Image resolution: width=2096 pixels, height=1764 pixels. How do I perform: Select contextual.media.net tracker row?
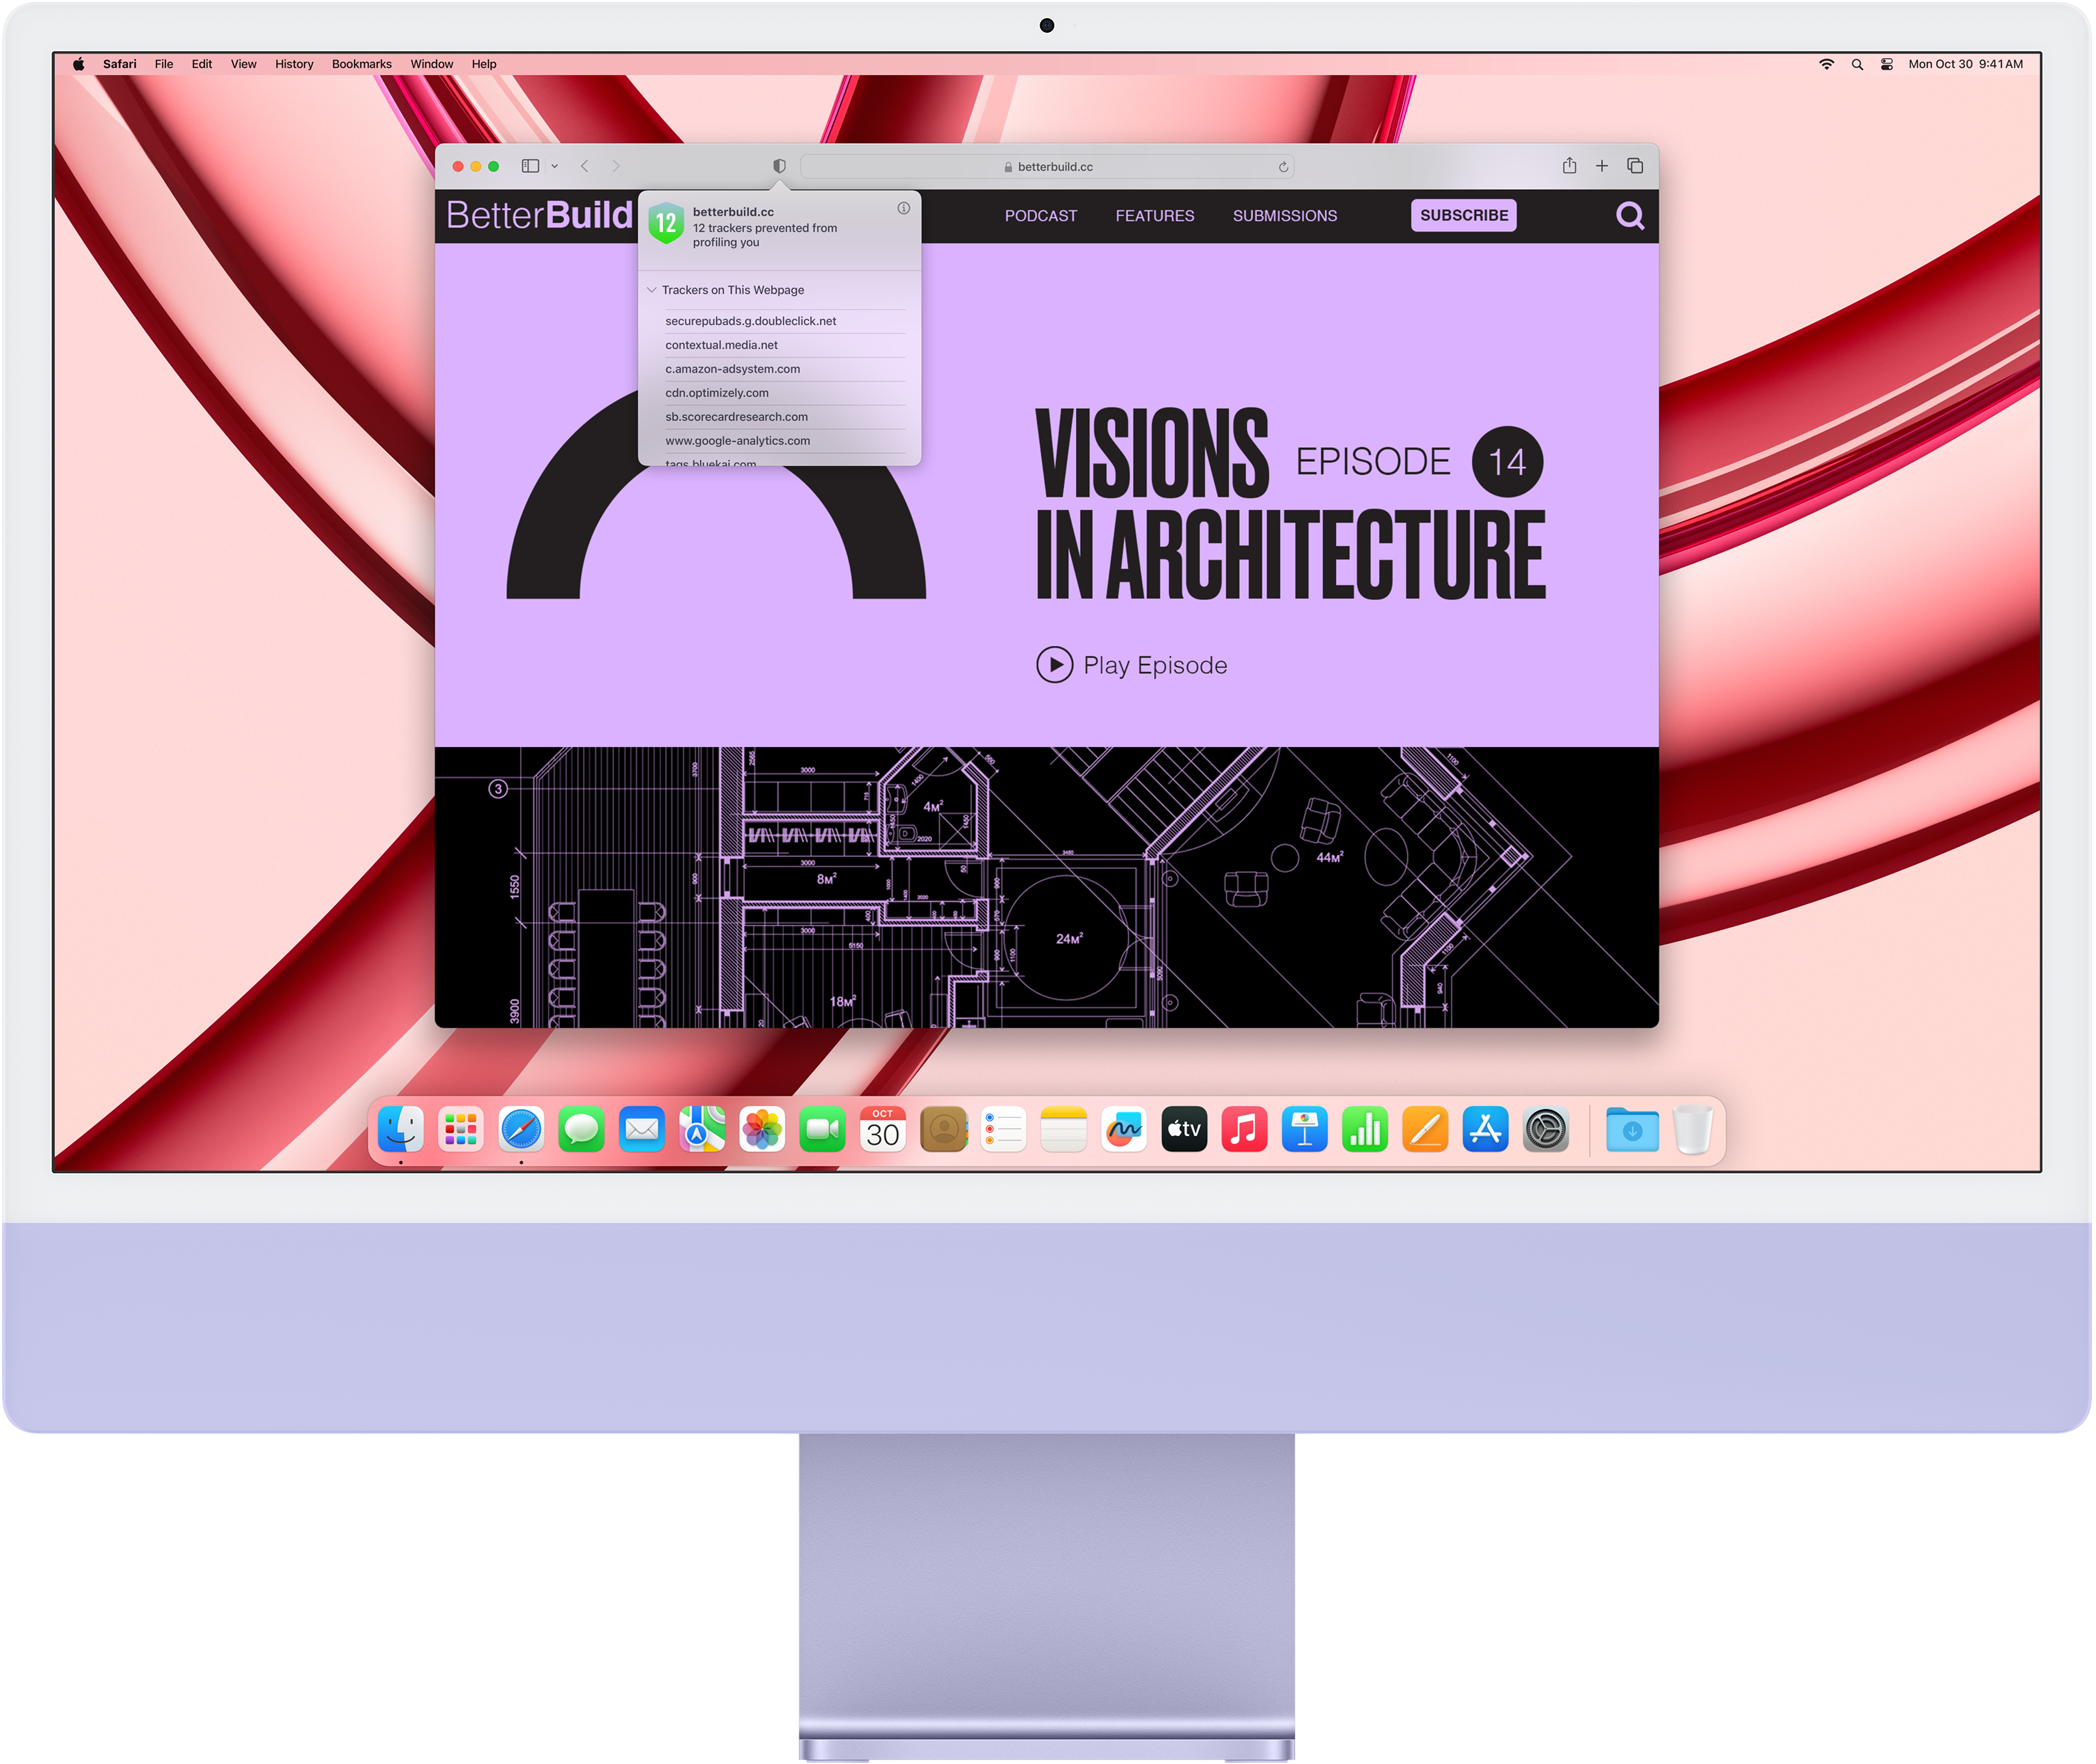pos(785,345)
